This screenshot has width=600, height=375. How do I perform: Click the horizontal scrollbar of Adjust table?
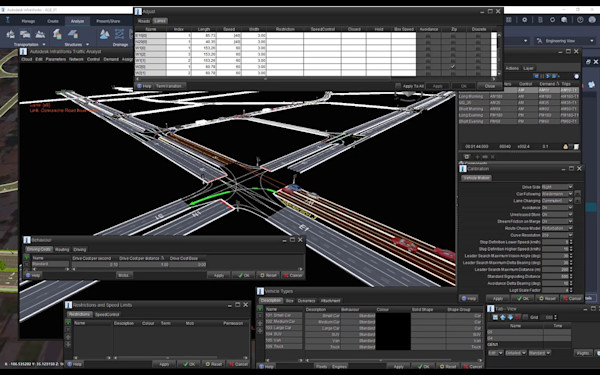click(315, 79)
